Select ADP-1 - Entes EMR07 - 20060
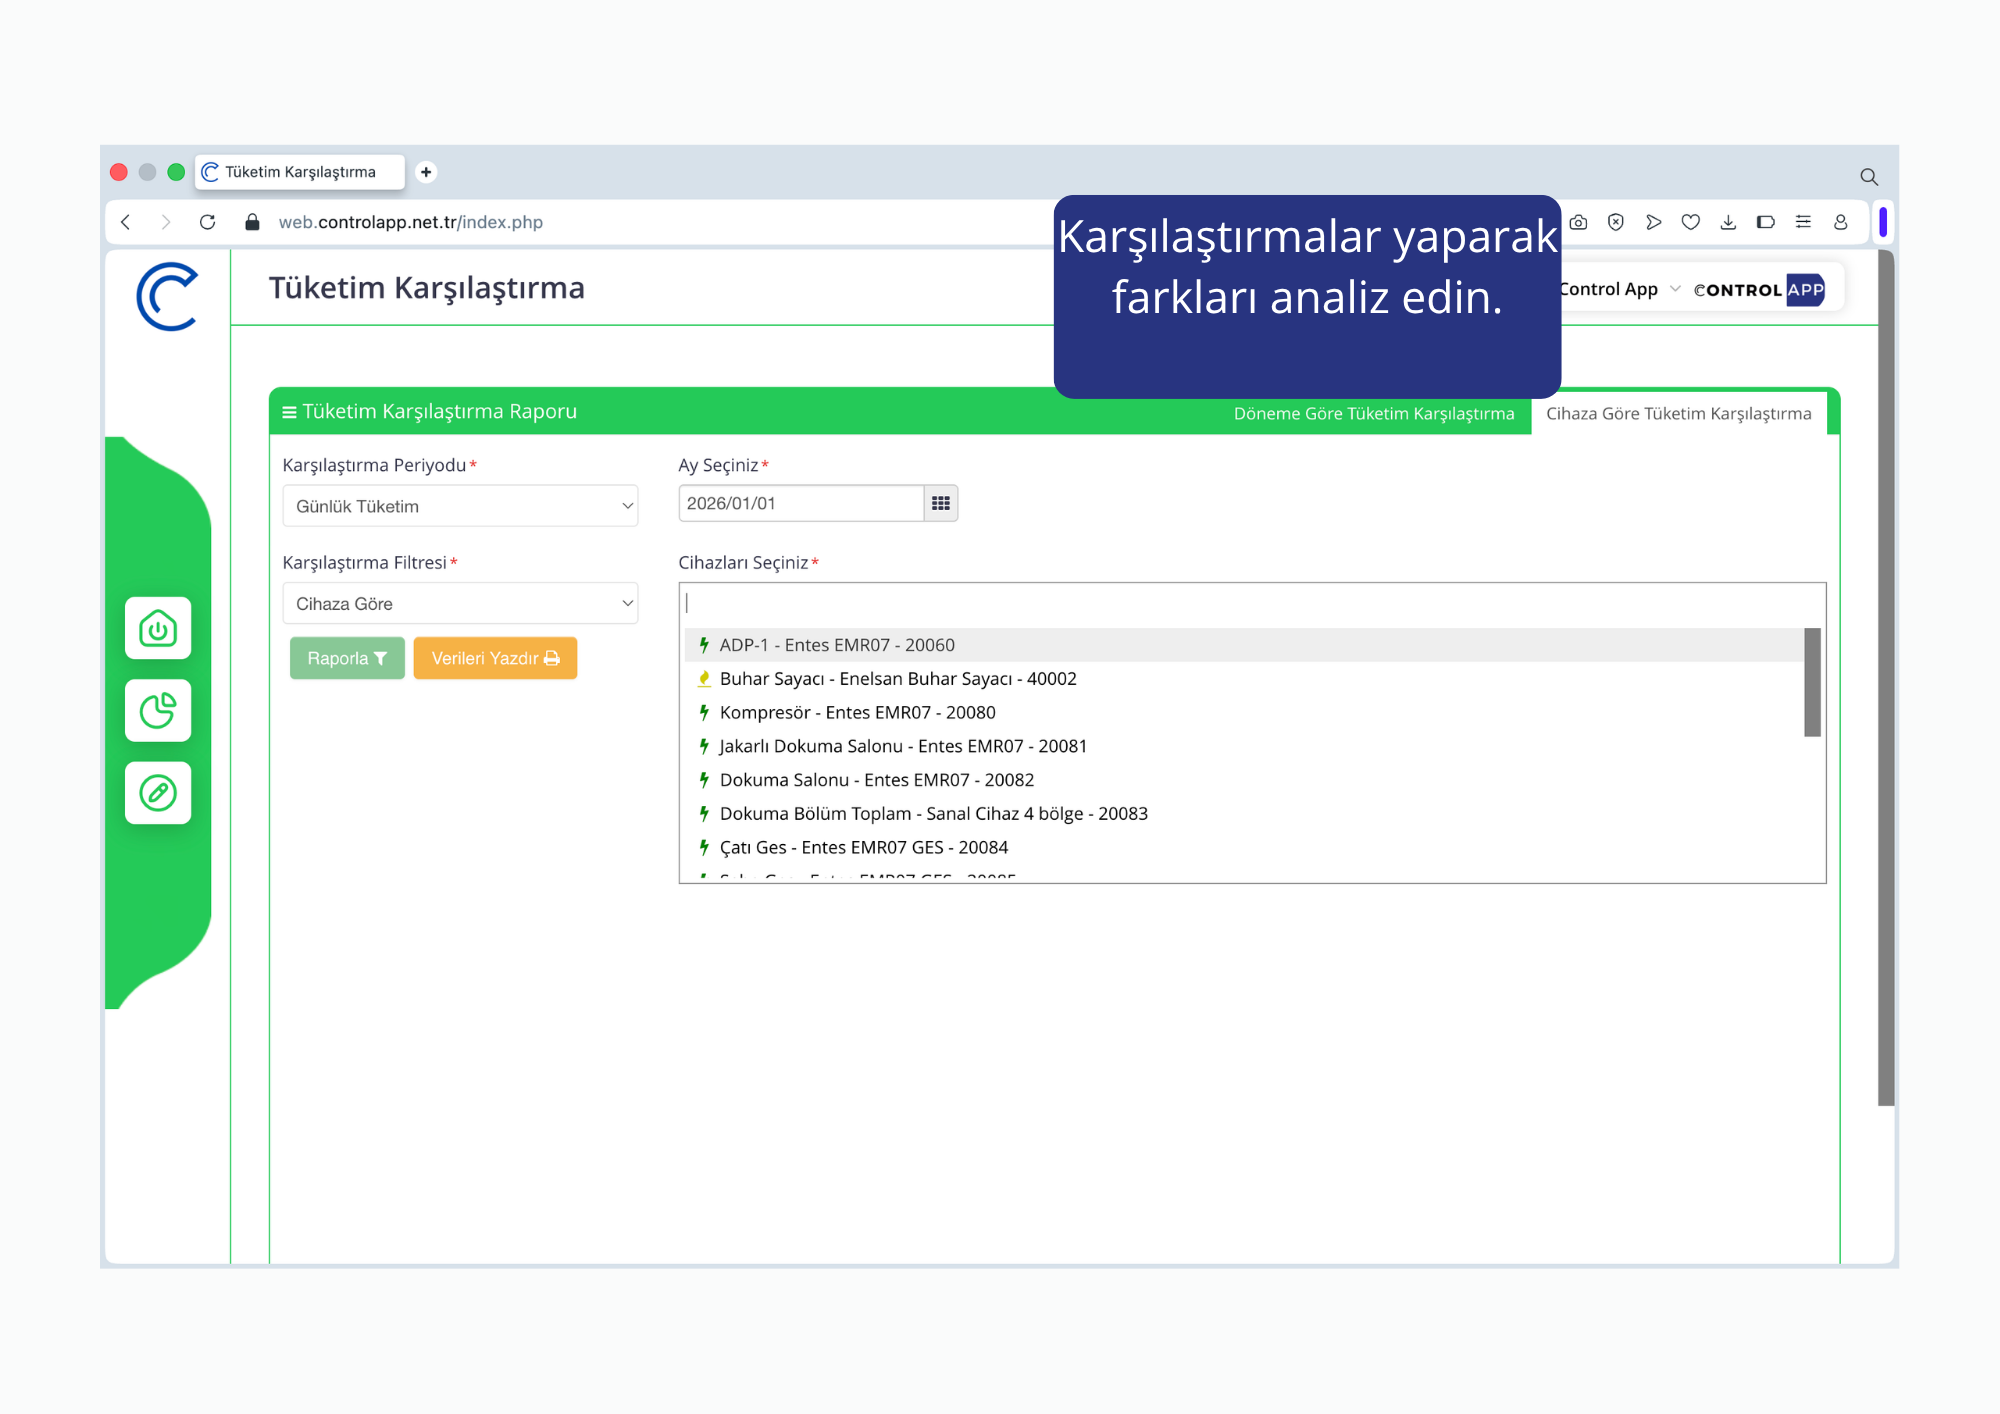The height and width of the screenshot is (1414, 2000). tap(1243, 645)
